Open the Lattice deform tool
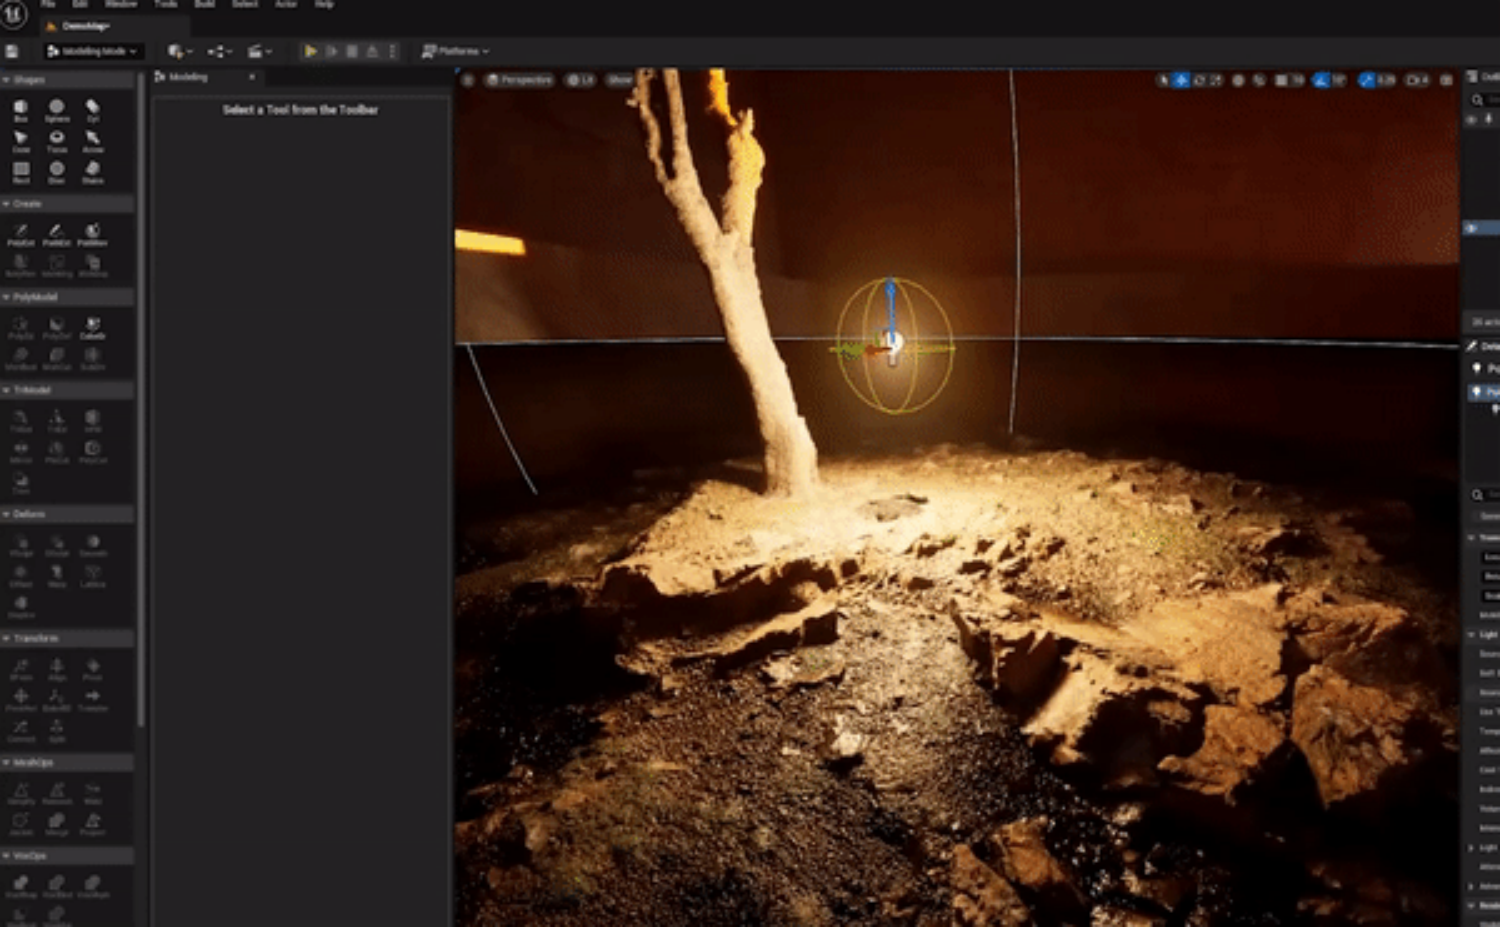 (93, 576)
